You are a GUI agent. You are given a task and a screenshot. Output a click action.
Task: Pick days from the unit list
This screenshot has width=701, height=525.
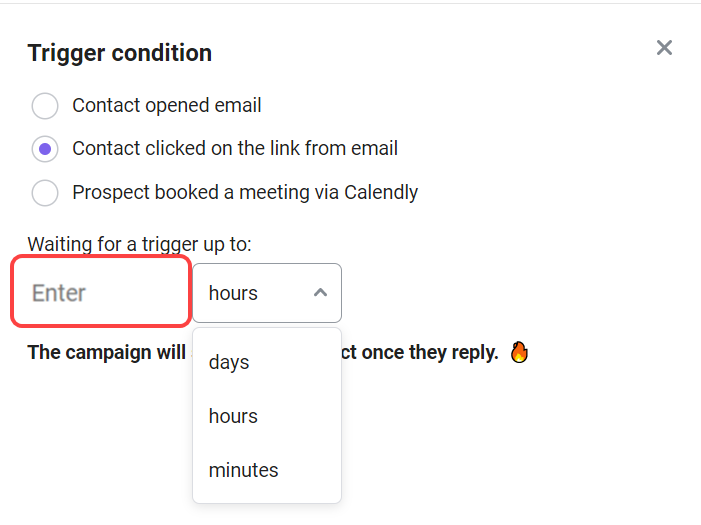coord(267,362)
